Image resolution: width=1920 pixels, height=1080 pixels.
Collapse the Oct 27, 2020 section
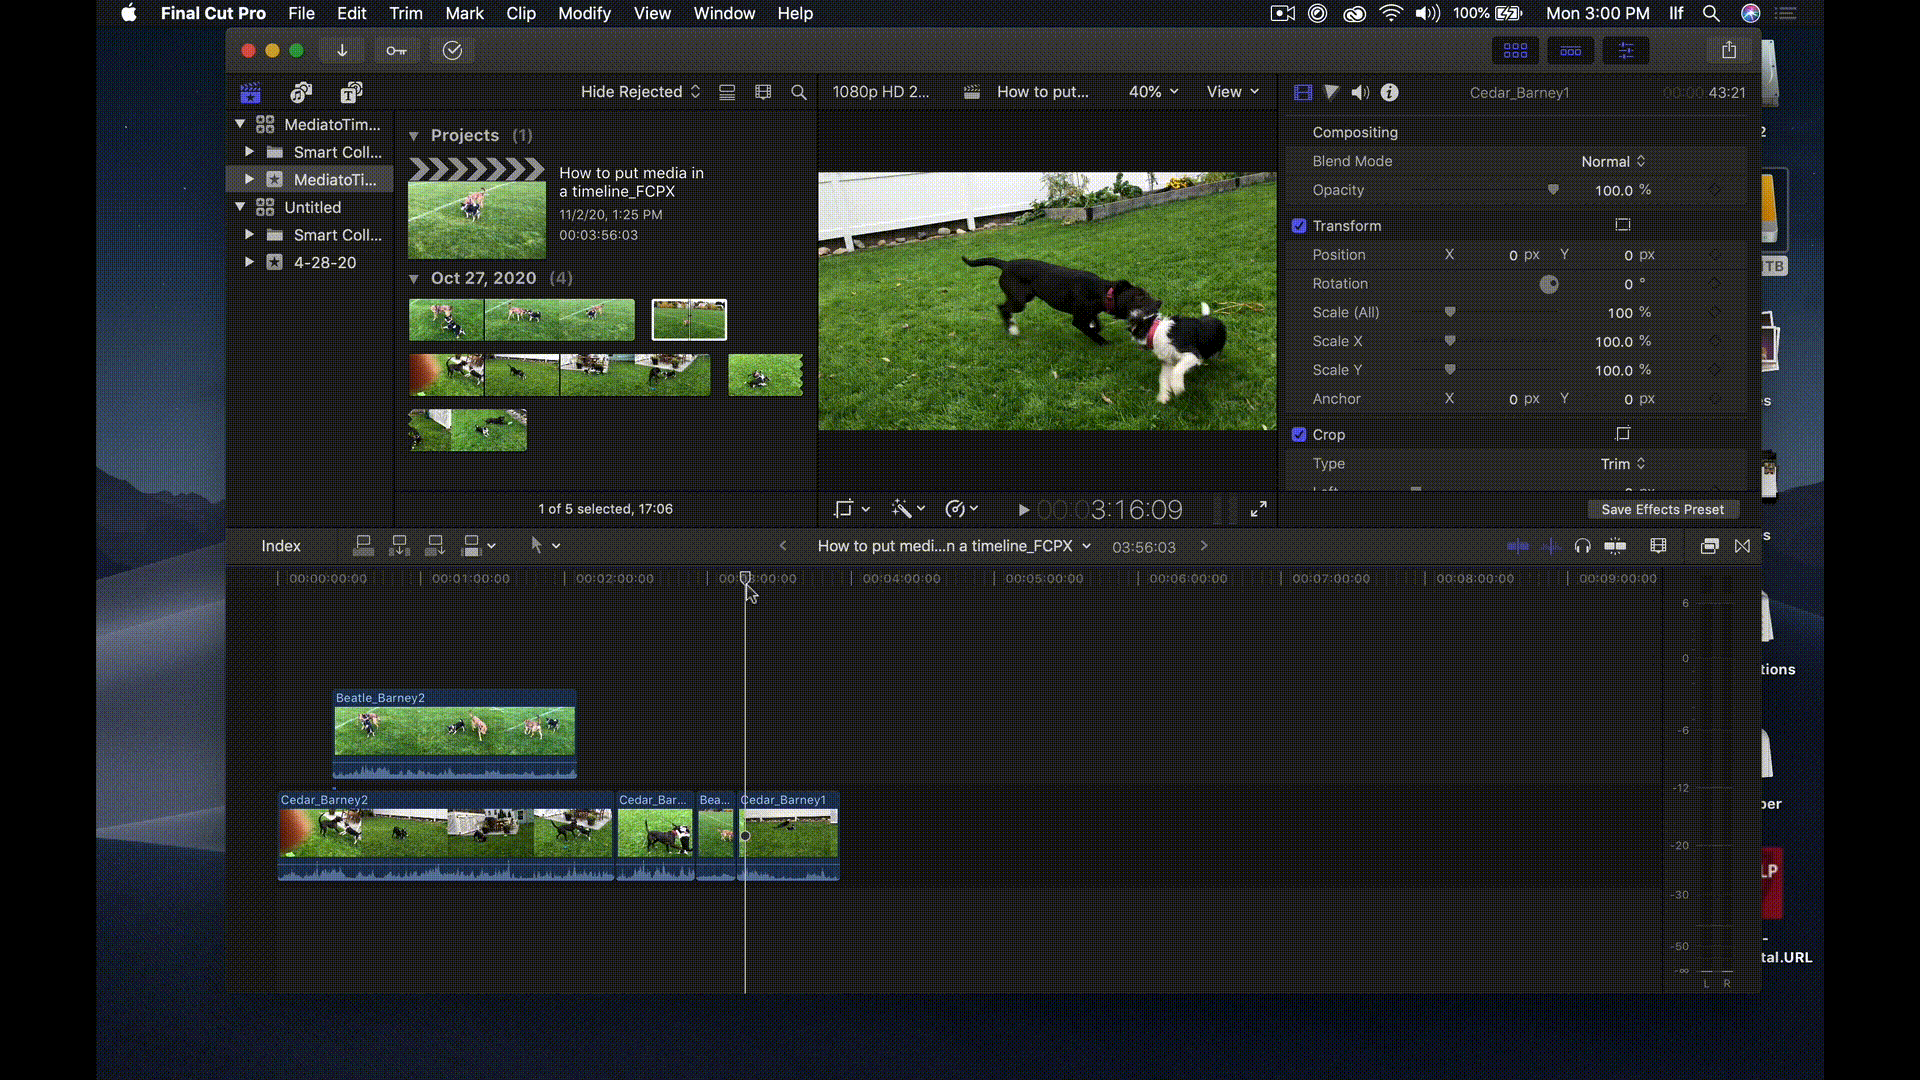[x=414, y=279]
